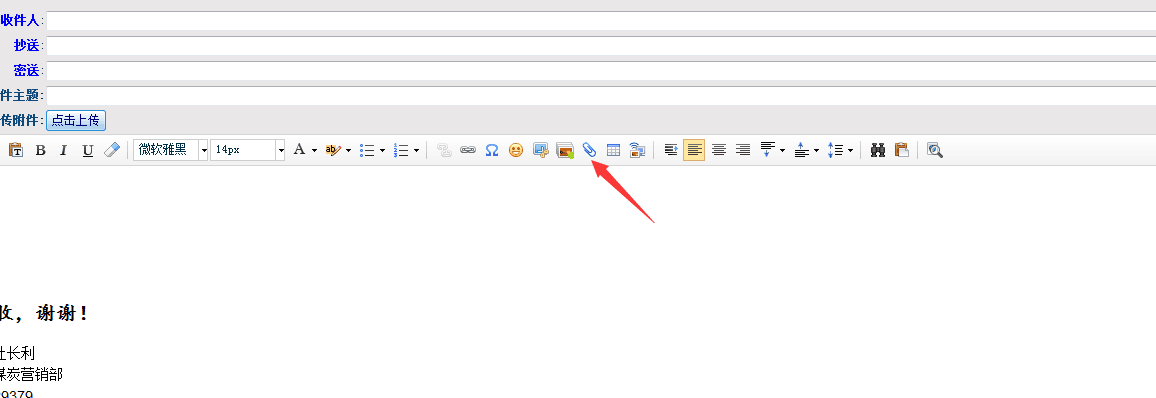Click the 密送 BCC label link
The height and width of the screenshot is (398, 1156).
click(26, 71)
